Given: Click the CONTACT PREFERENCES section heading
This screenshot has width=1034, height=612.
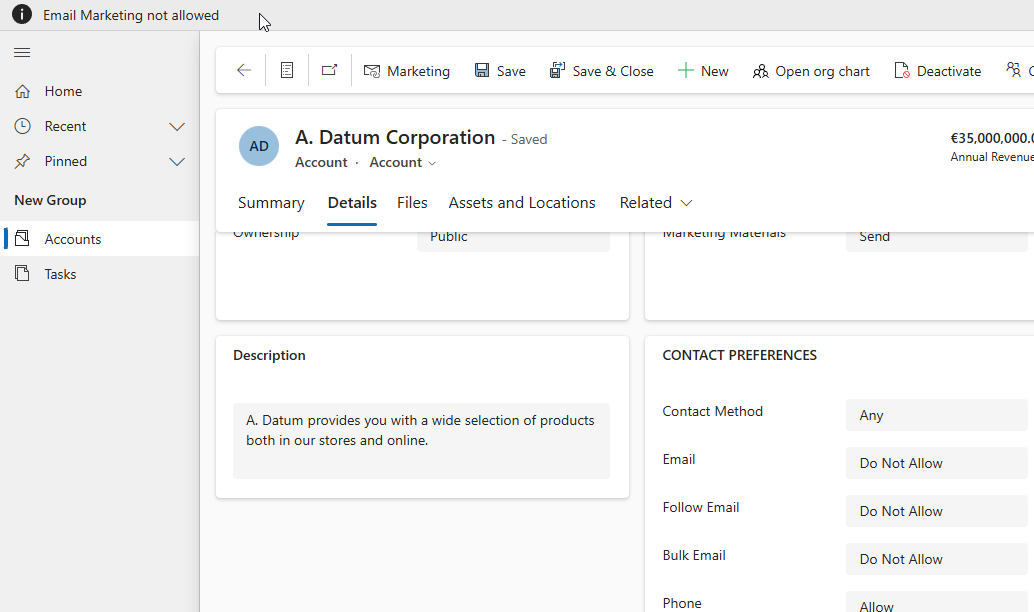Looking at the screenshot, I should click(x=739, y=355).
